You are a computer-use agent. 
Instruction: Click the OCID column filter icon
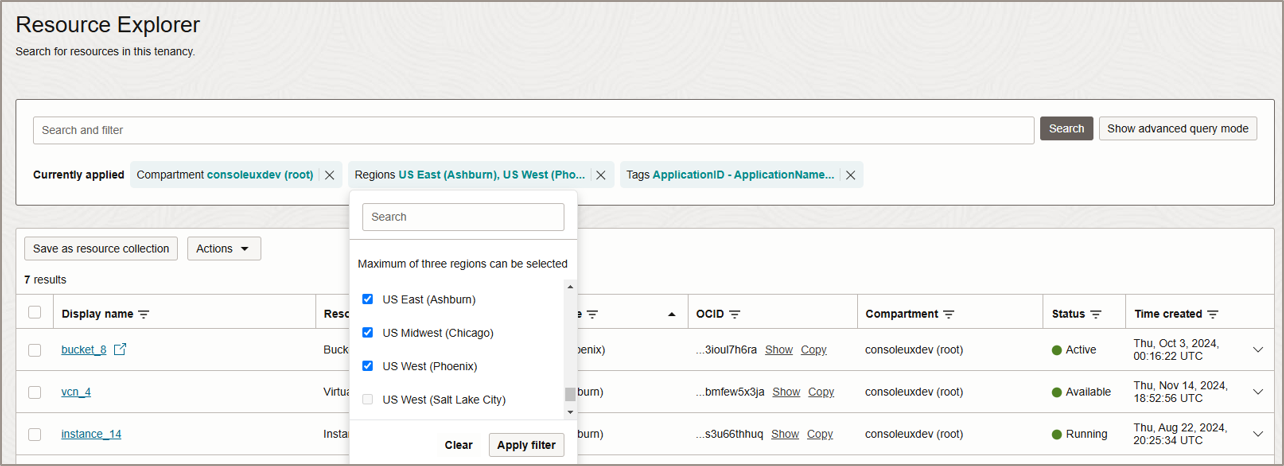[x=735, y=314]
